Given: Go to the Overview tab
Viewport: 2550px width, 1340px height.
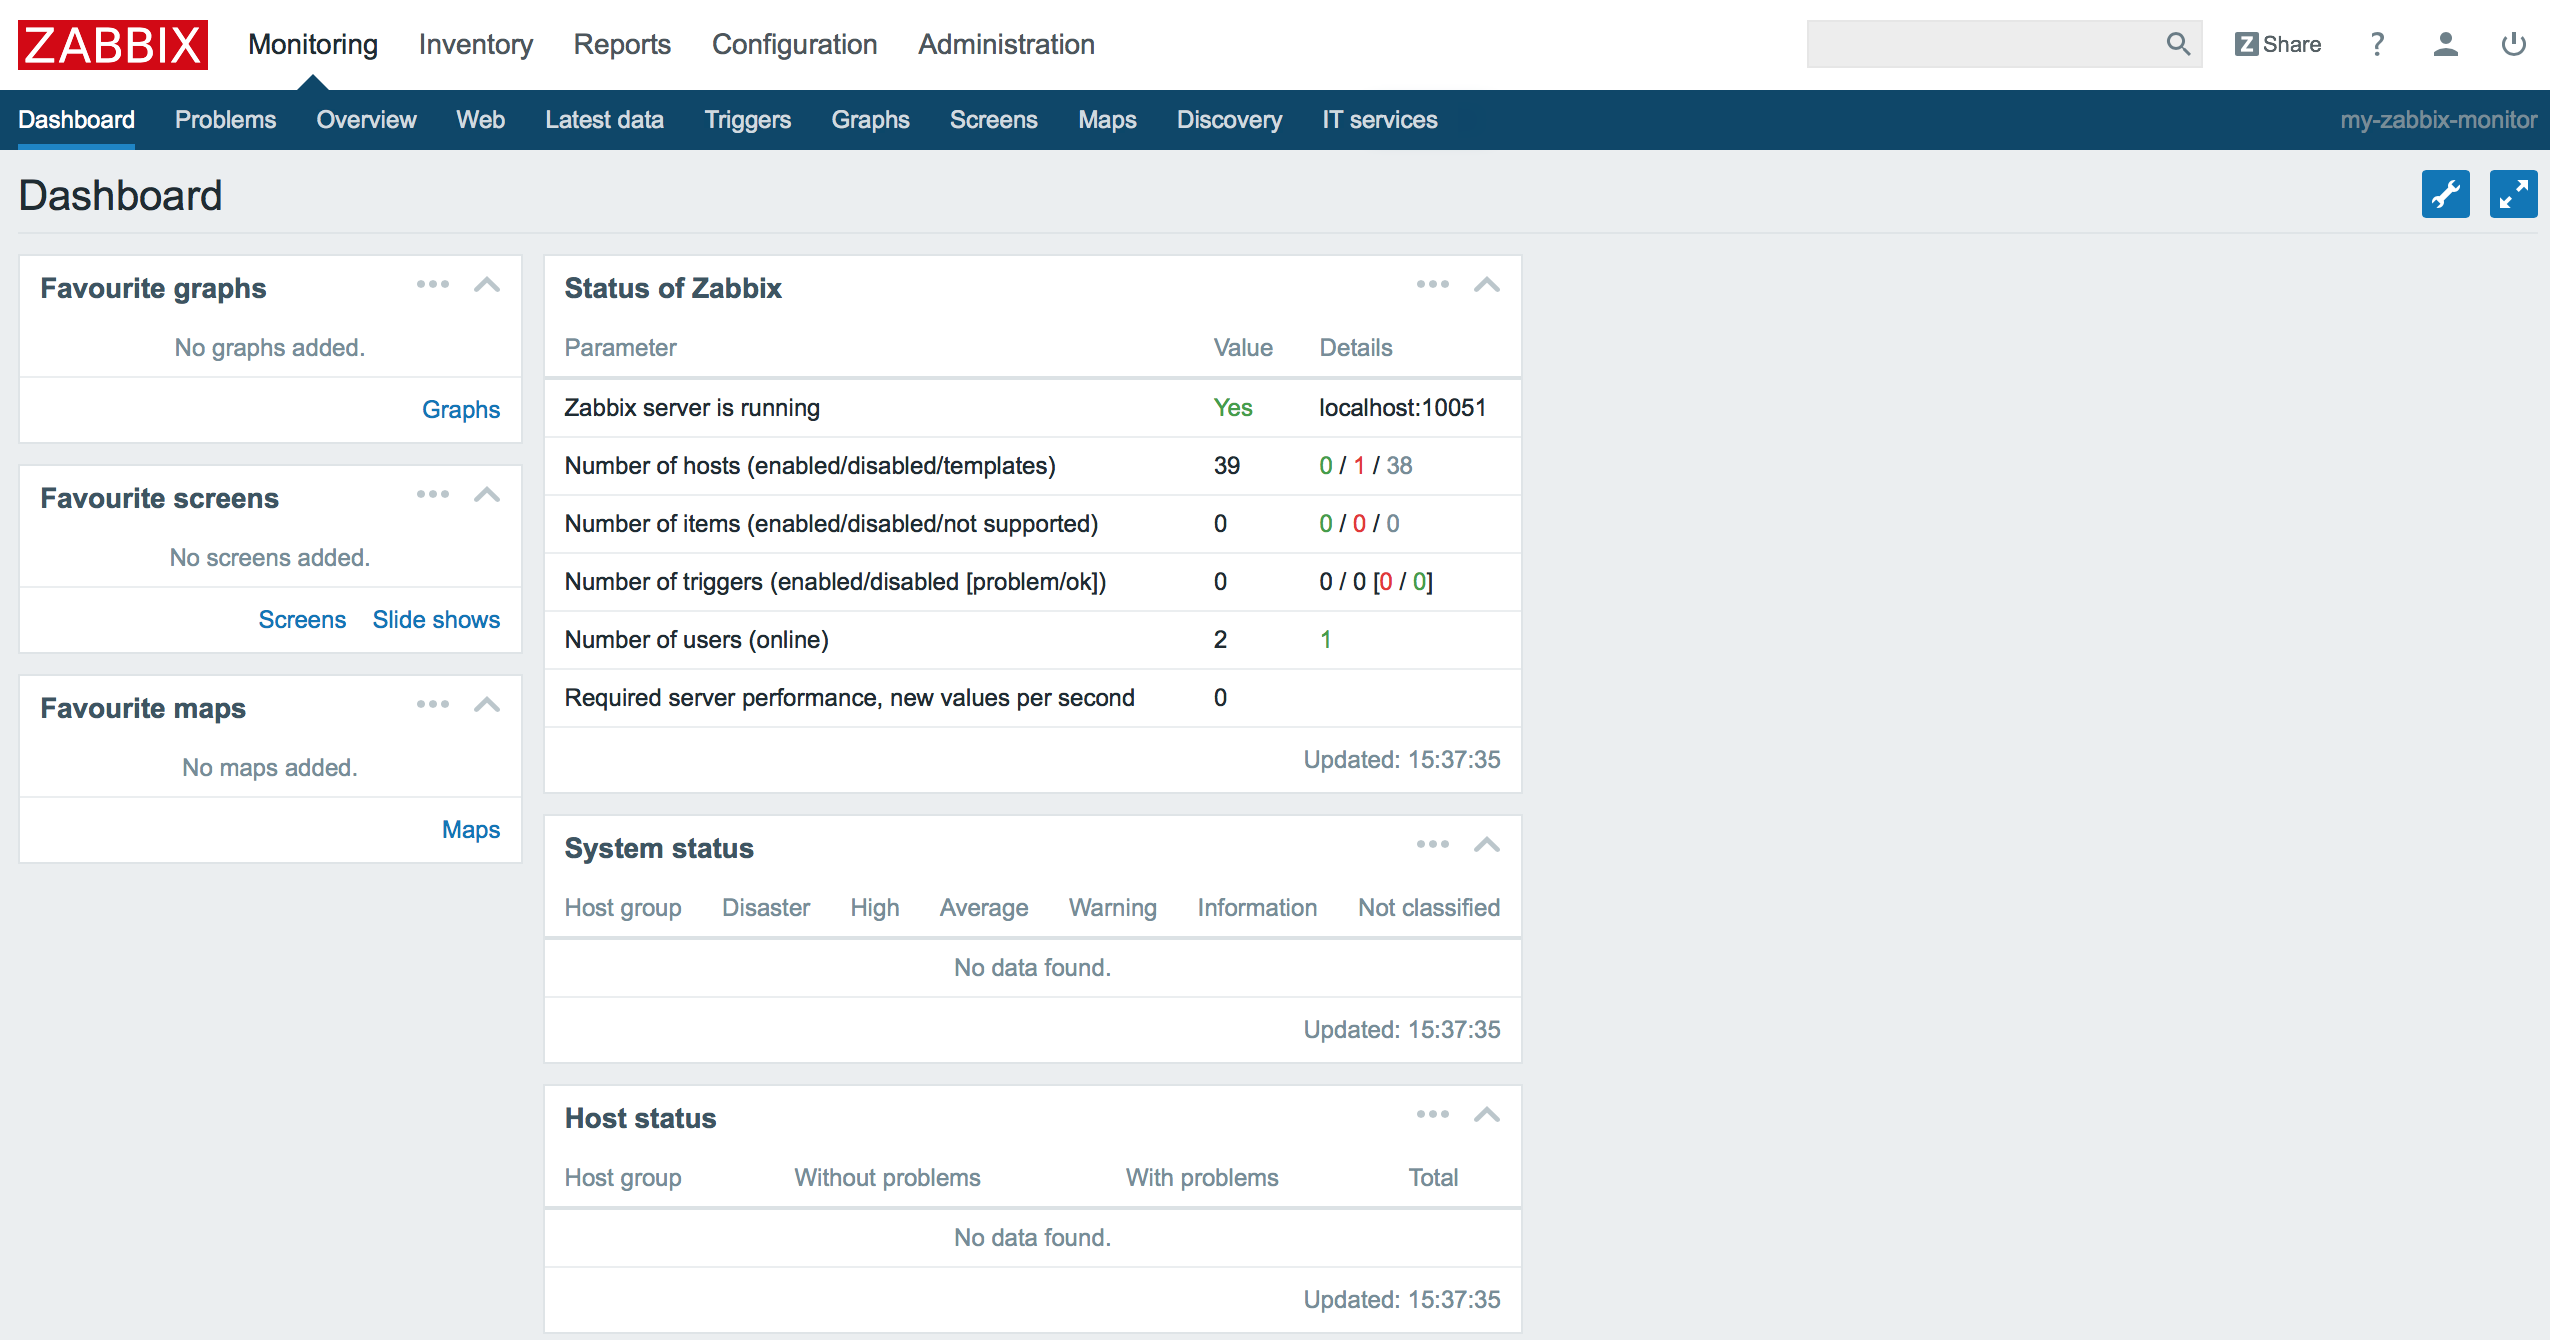Looking at the screenshot, I should pyautogui.click(x=366, y=120).
